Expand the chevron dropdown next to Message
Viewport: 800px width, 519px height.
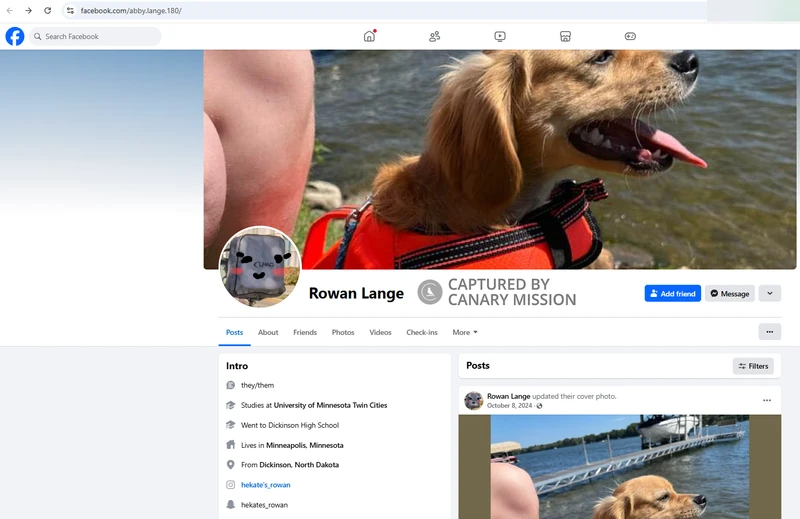[770, 293]
